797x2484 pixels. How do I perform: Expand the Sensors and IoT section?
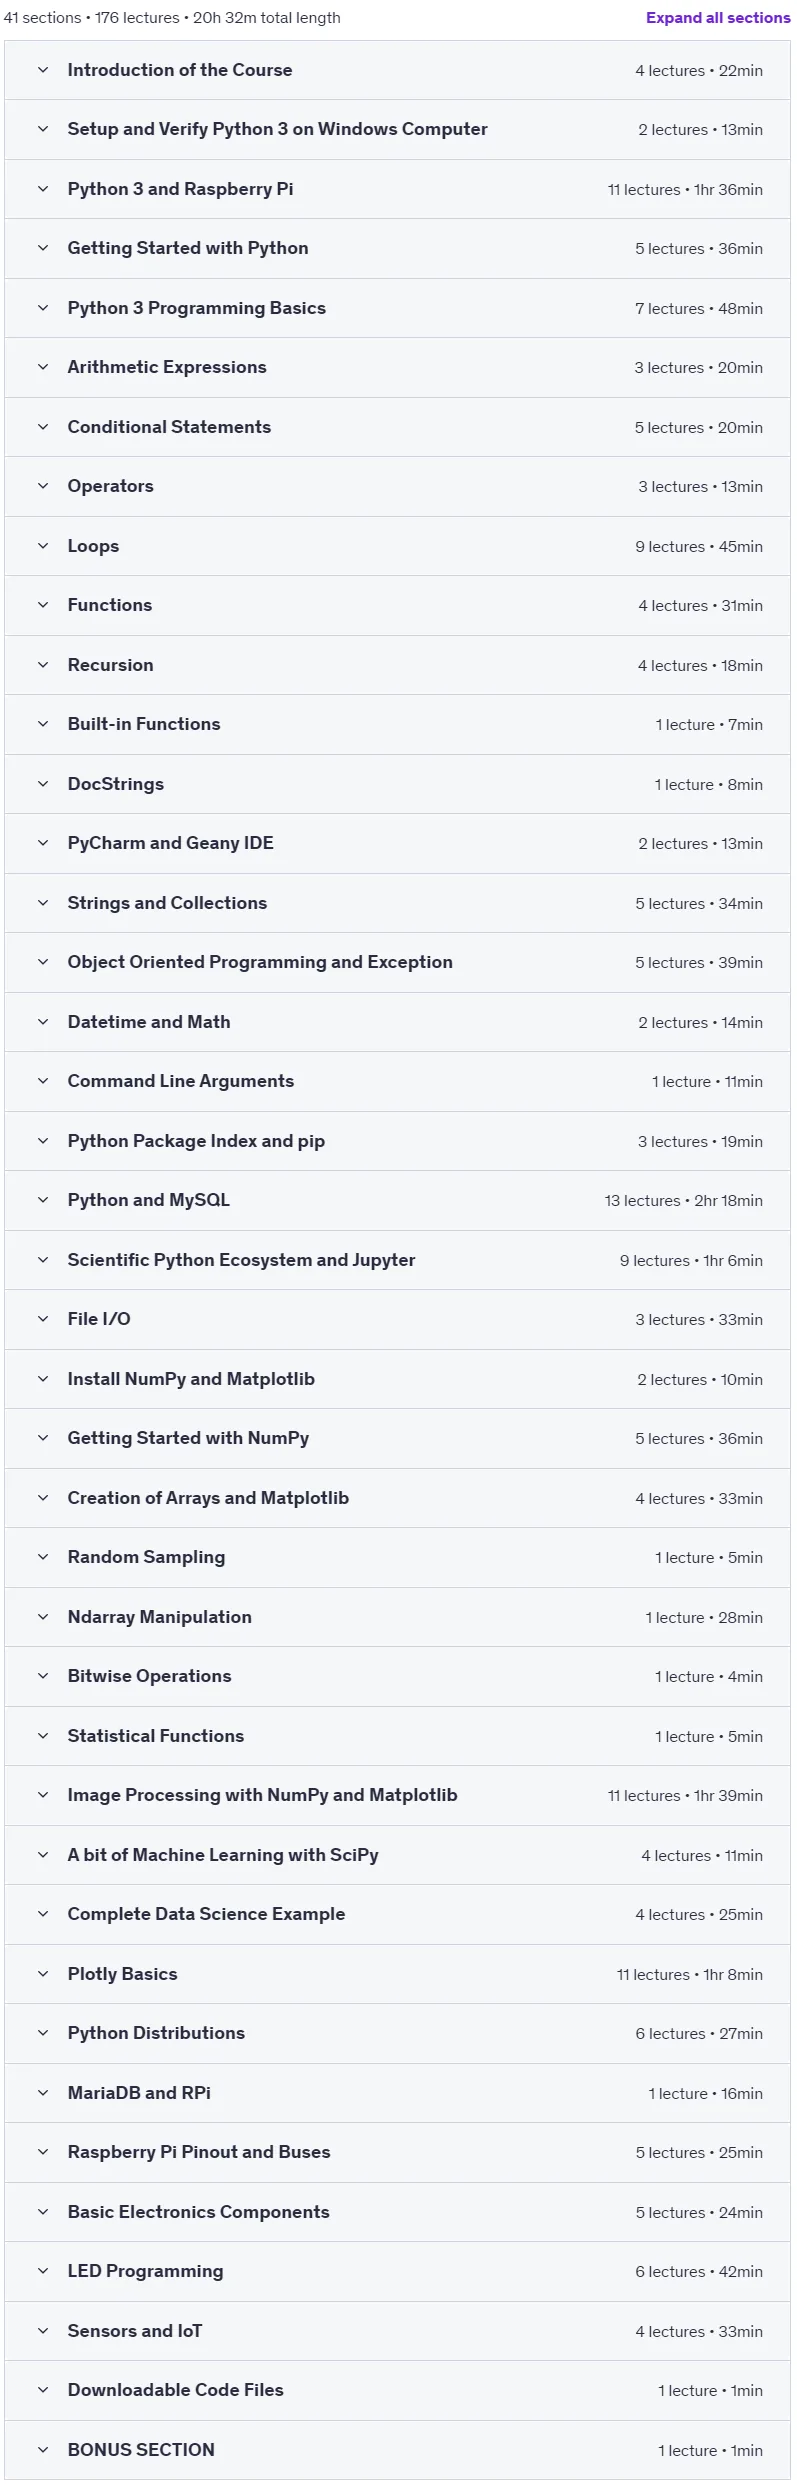(397, 2331)
